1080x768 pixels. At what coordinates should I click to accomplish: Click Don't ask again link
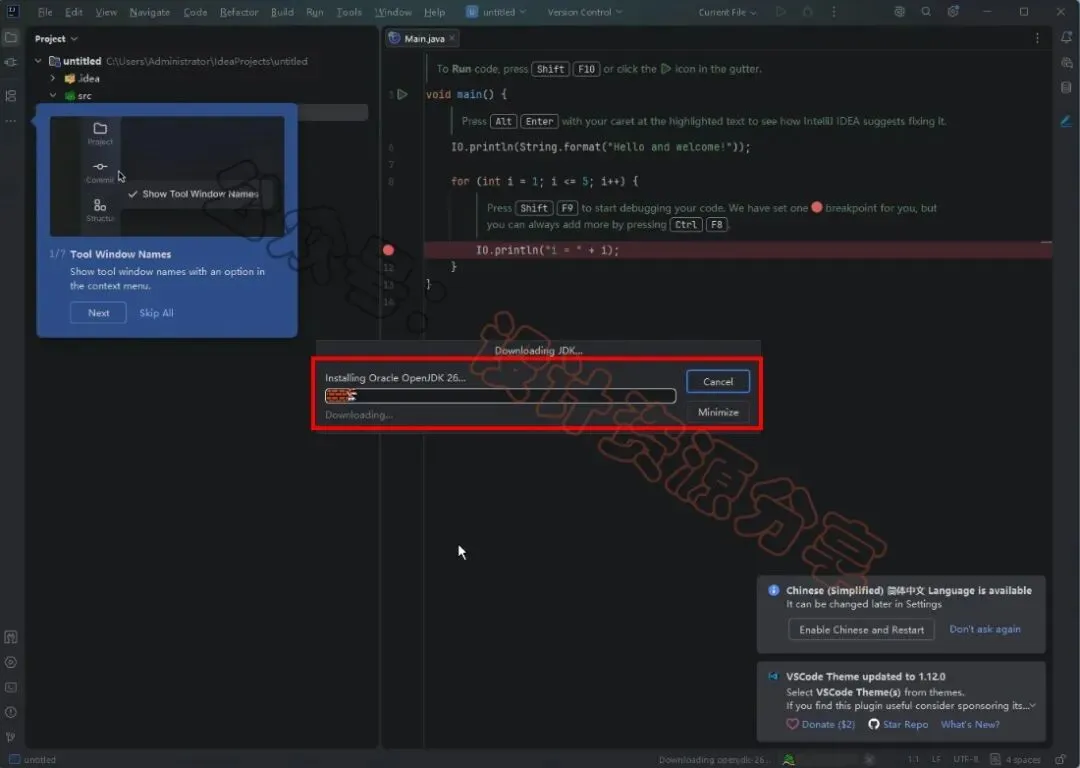984,629
